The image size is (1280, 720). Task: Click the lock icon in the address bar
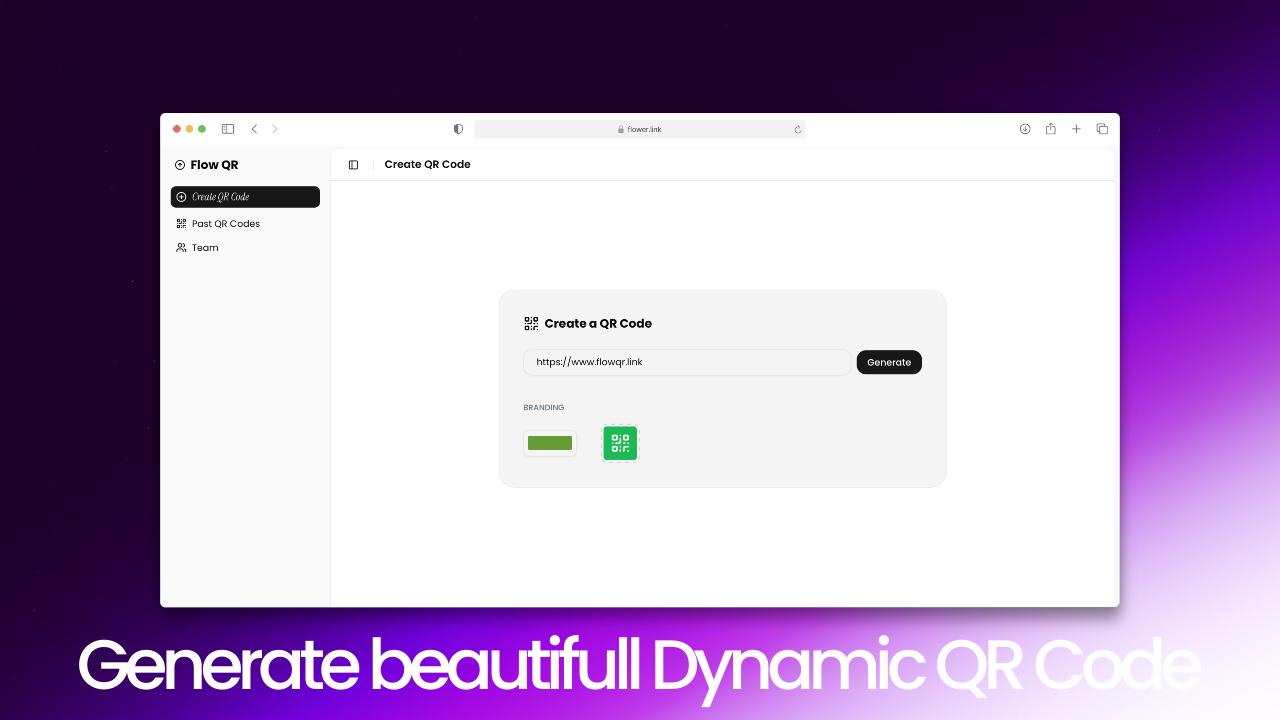[621, 129]
